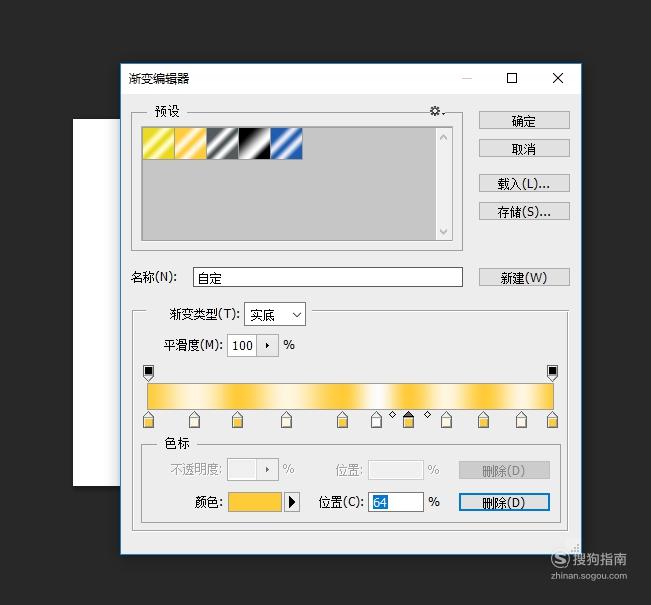Click the midpoint diamond left of active stop

tap(392, 414)
